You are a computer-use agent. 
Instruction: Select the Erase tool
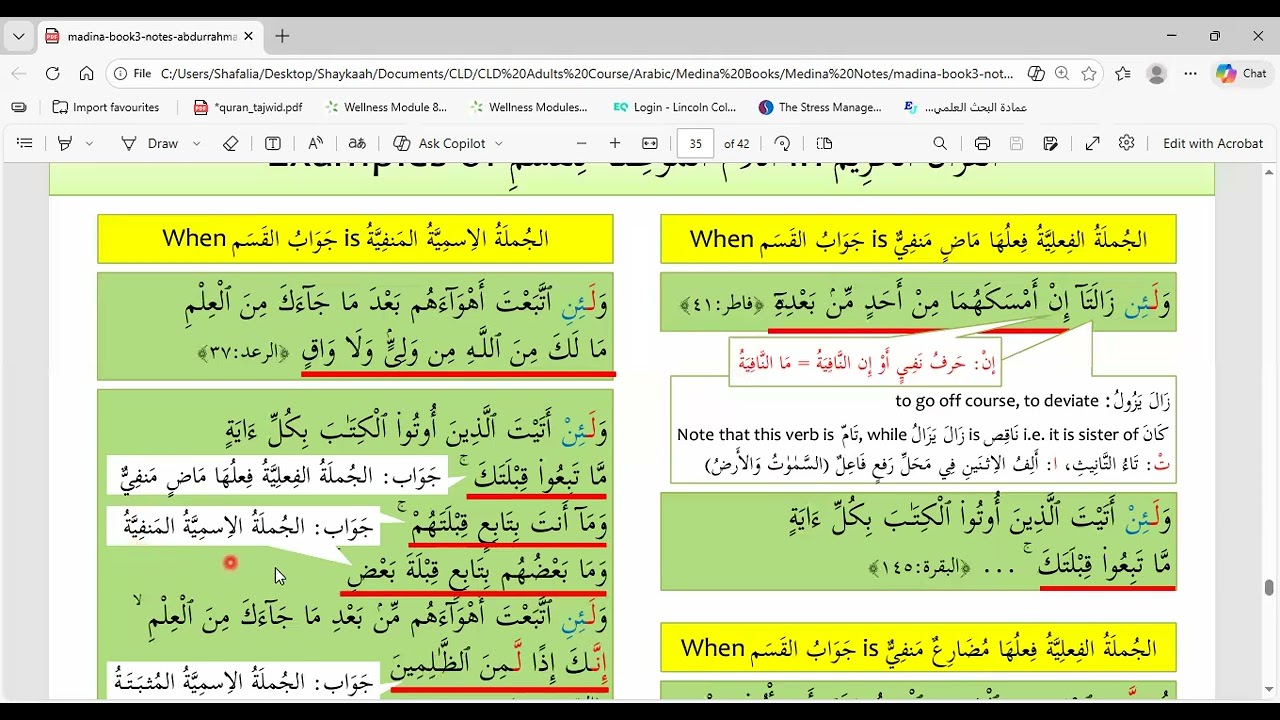(x=231, y=143)
